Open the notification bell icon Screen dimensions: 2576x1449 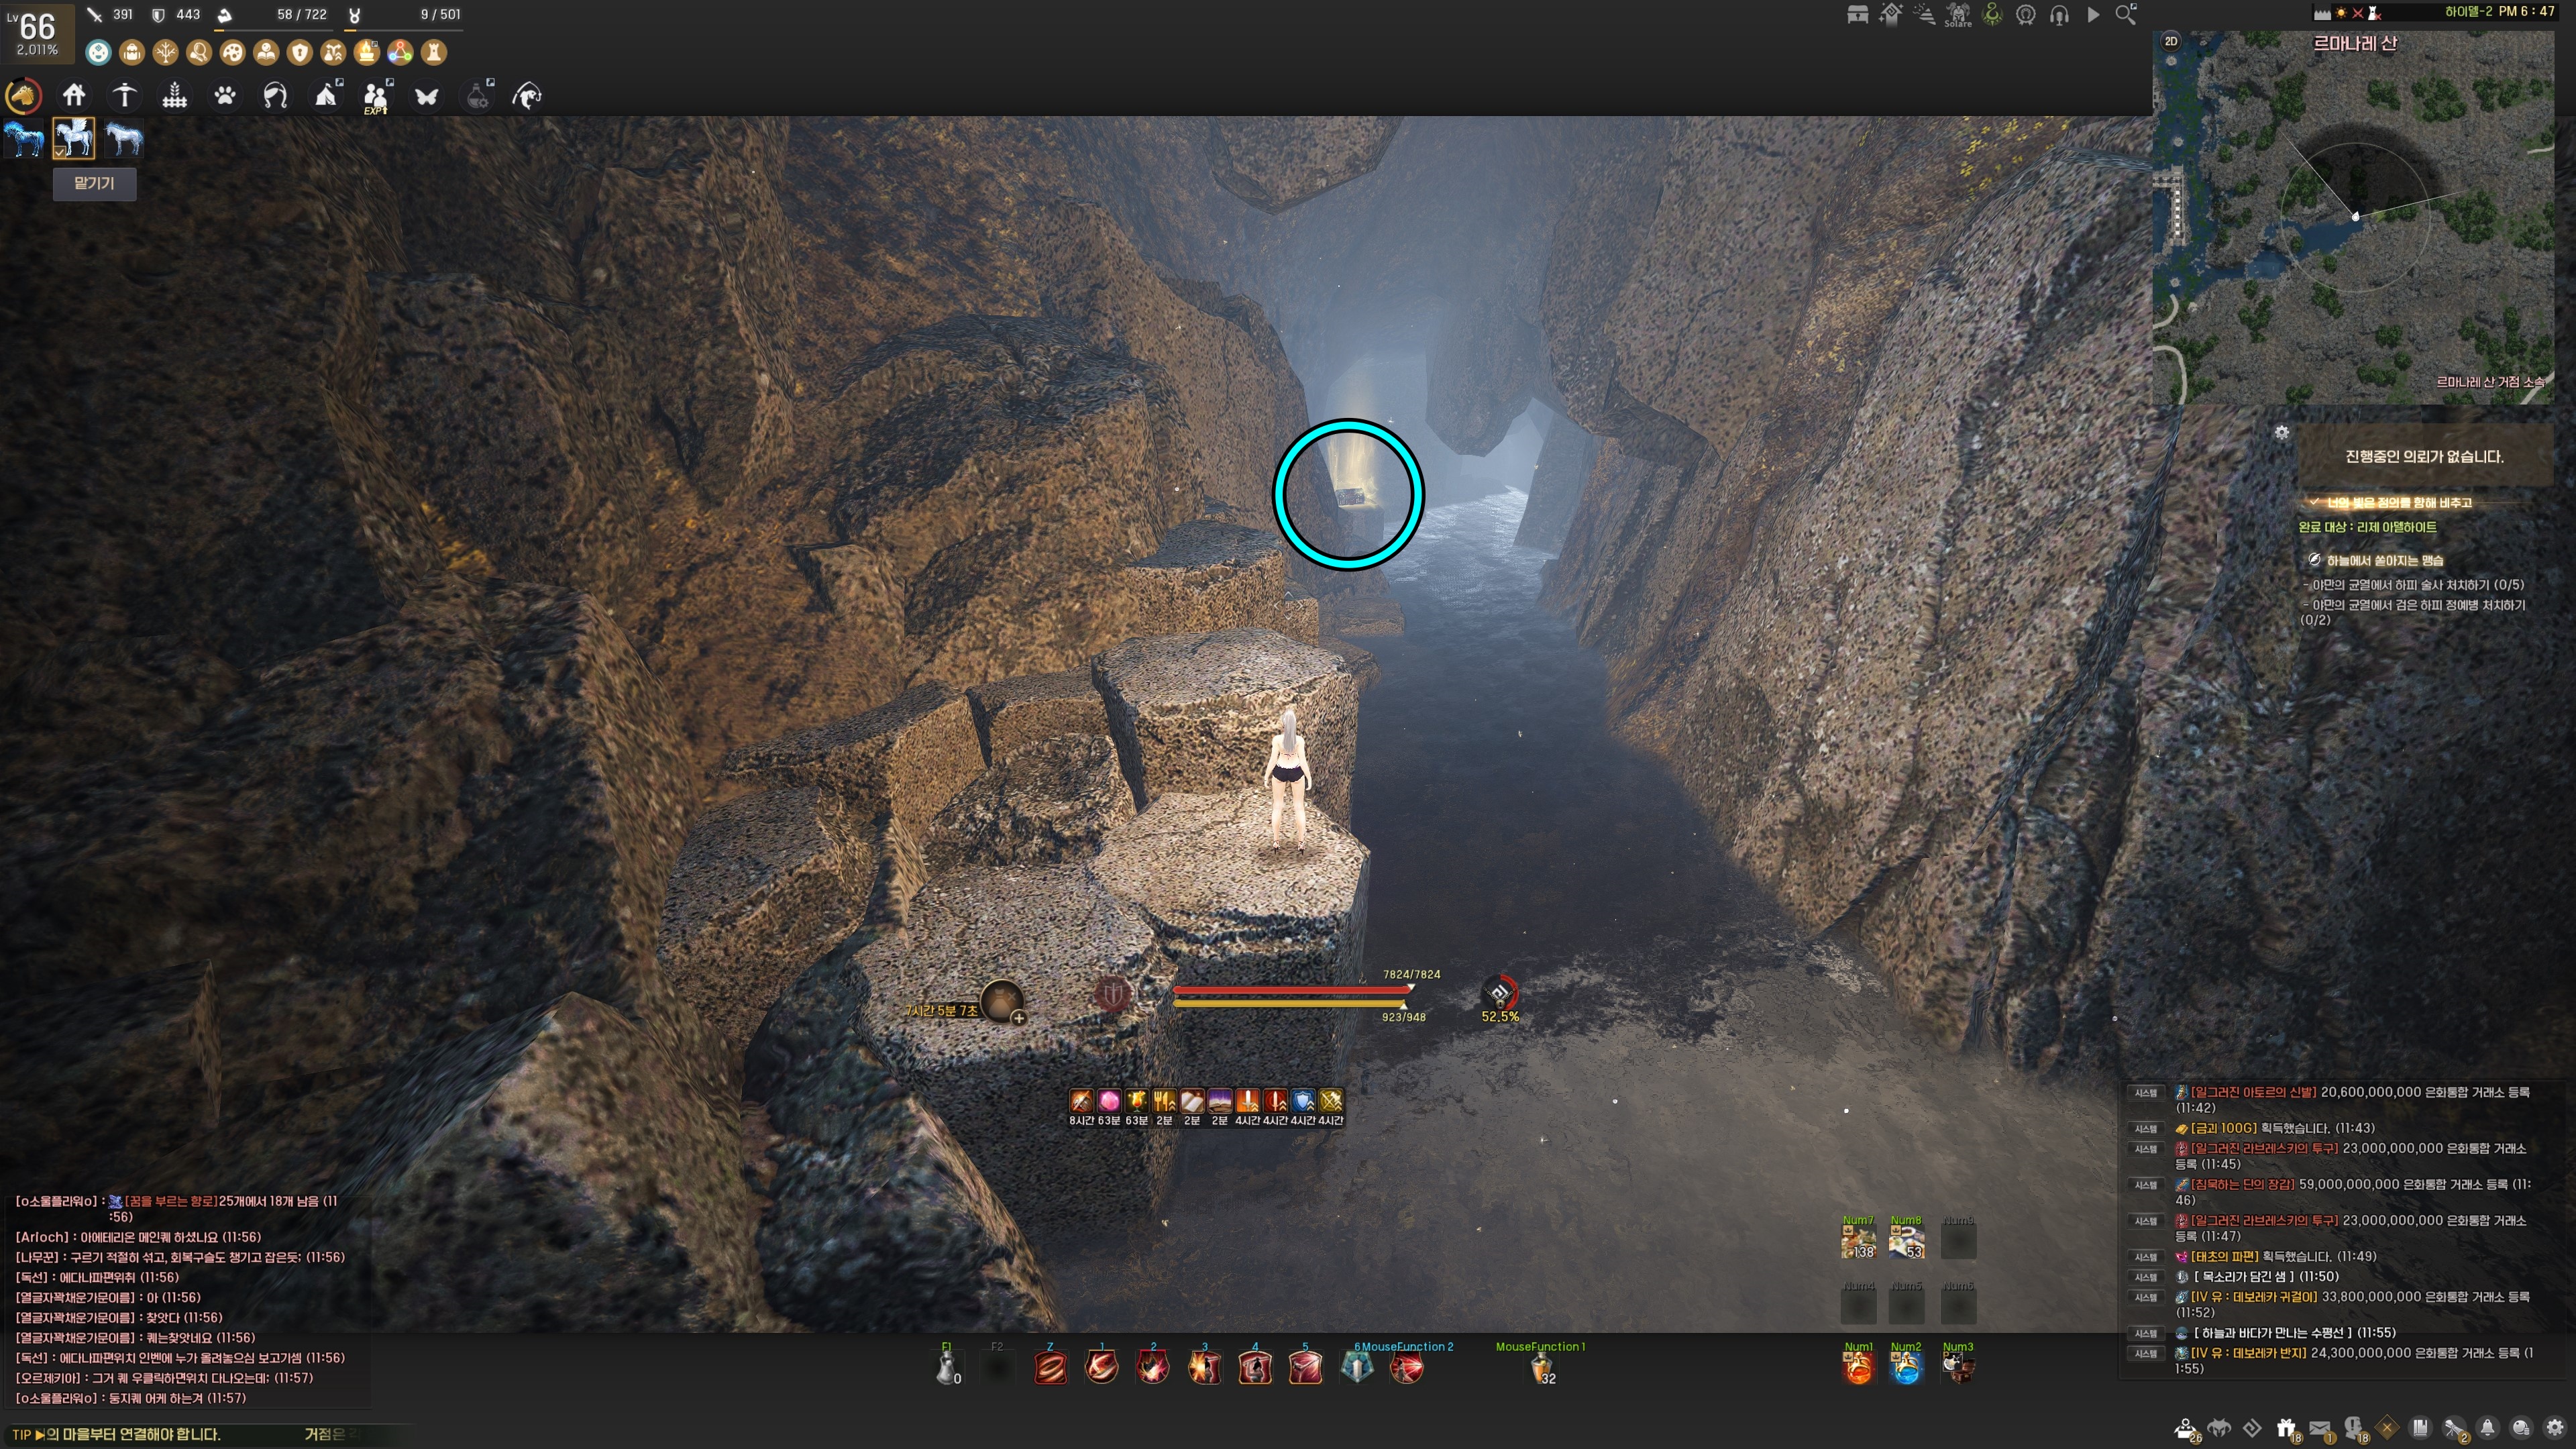point(2487,1428)
